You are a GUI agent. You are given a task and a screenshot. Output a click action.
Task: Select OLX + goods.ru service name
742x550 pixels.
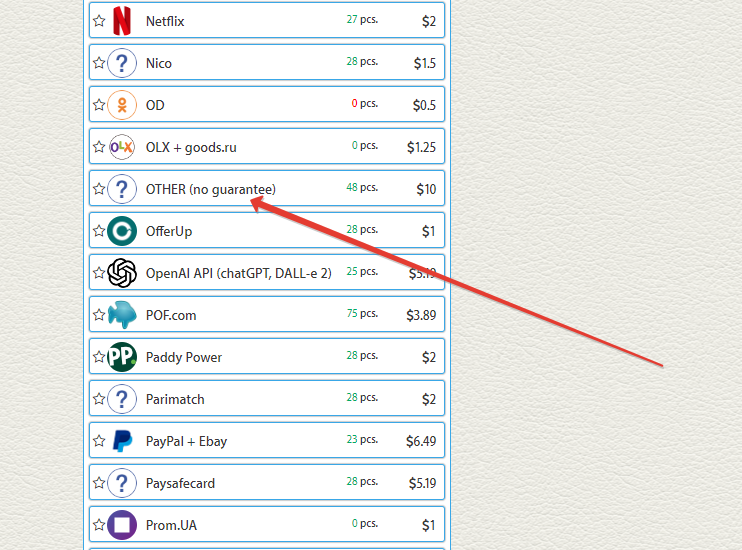(x=191, y=148)
